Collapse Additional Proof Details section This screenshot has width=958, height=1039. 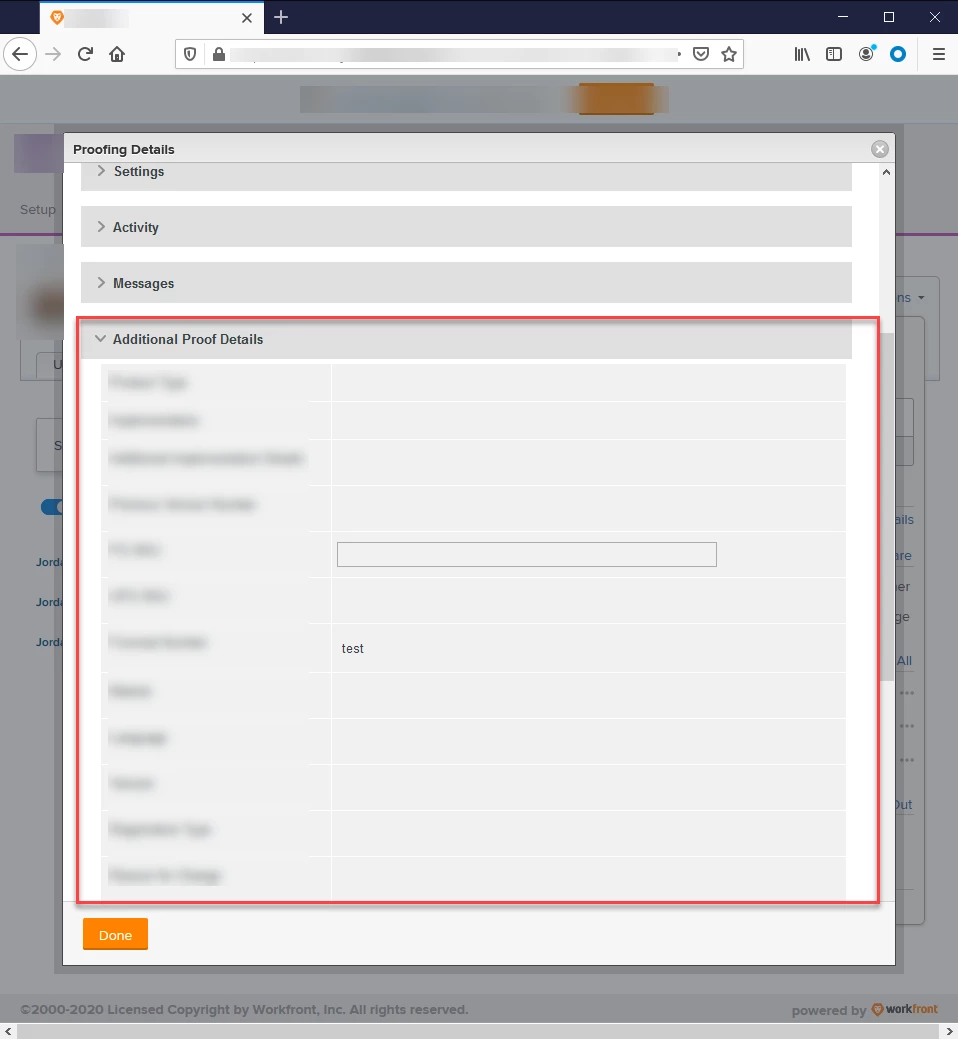(466, 339)
